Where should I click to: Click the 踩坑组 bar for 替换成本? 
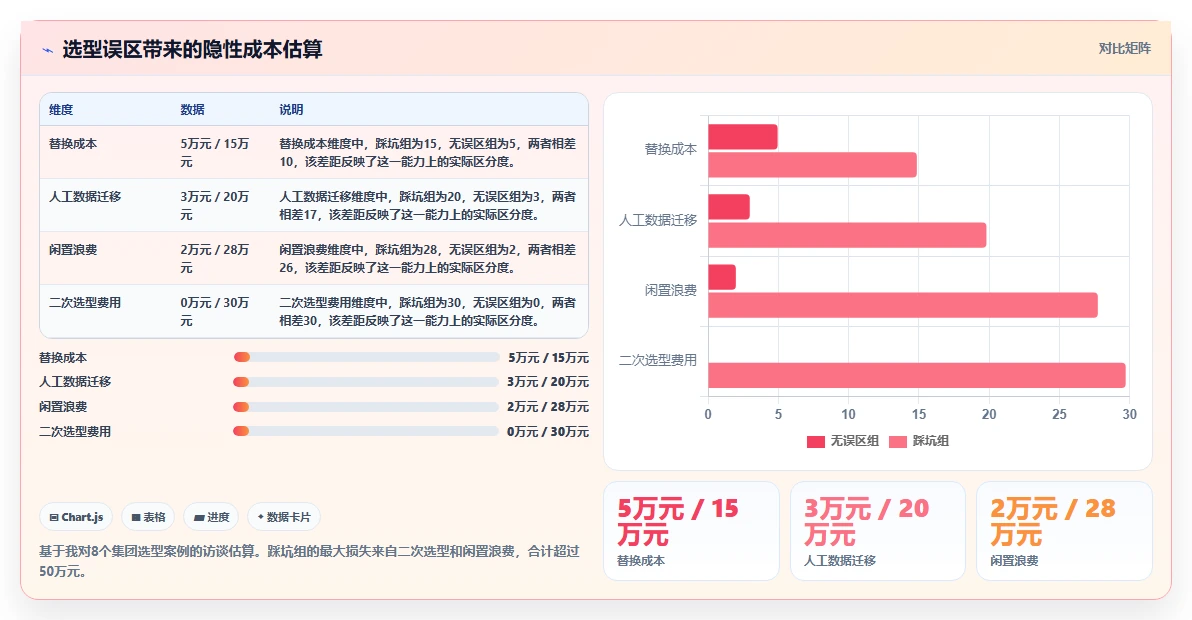click(813, 165)
